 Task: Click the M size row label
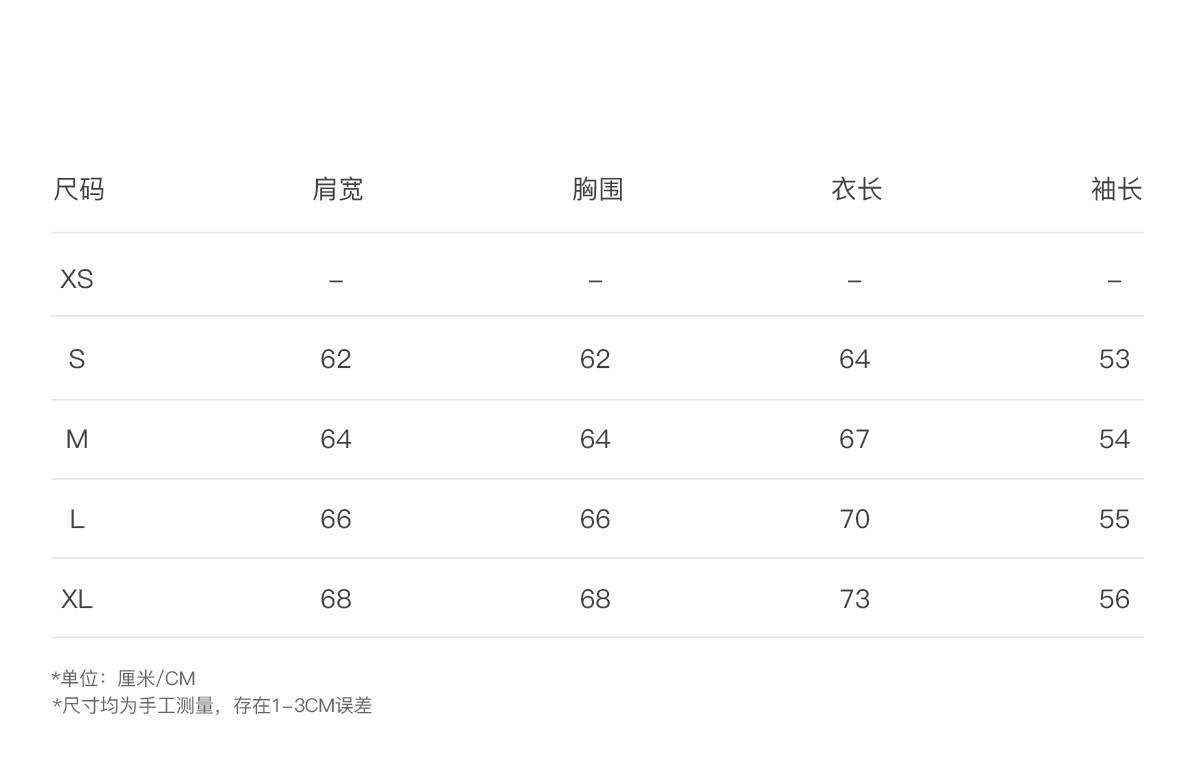[x=77, y=439]
